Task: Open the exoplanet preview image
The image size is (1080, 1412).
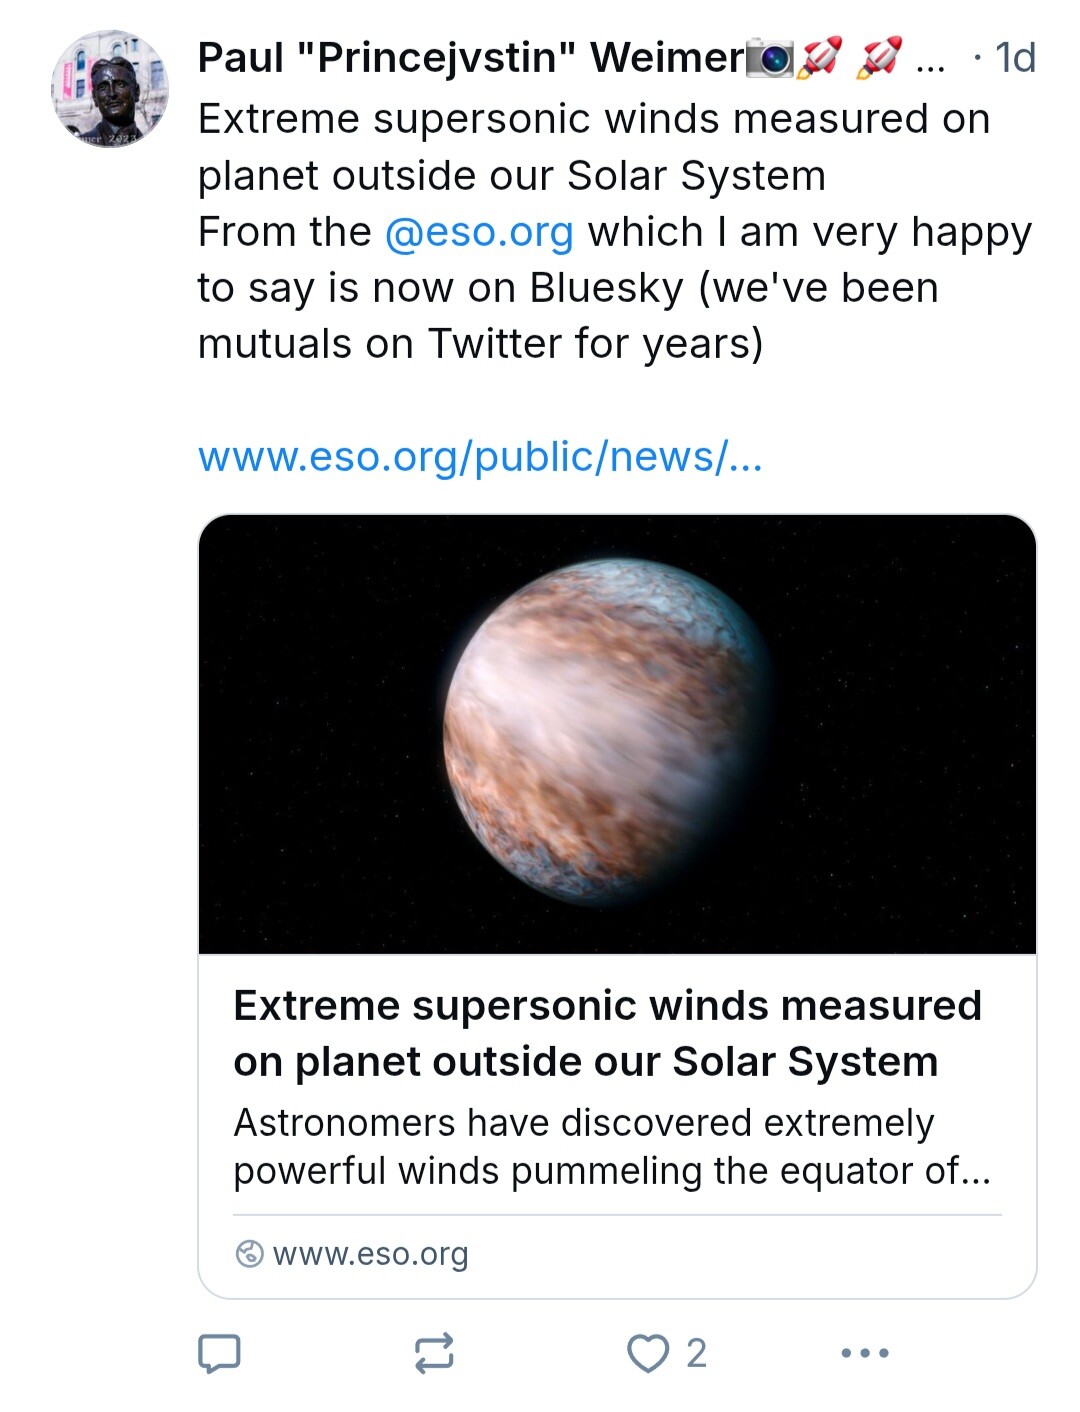Action: pos(617,734)
